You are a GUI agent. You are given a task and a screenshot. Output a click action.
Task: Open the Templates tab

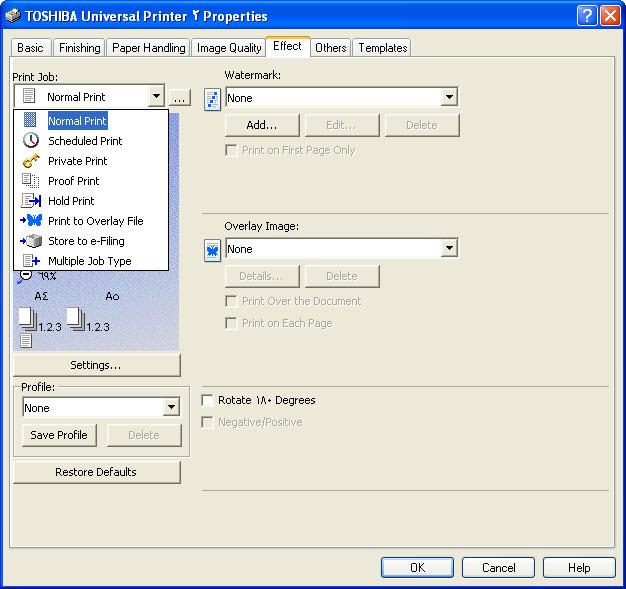382,48
